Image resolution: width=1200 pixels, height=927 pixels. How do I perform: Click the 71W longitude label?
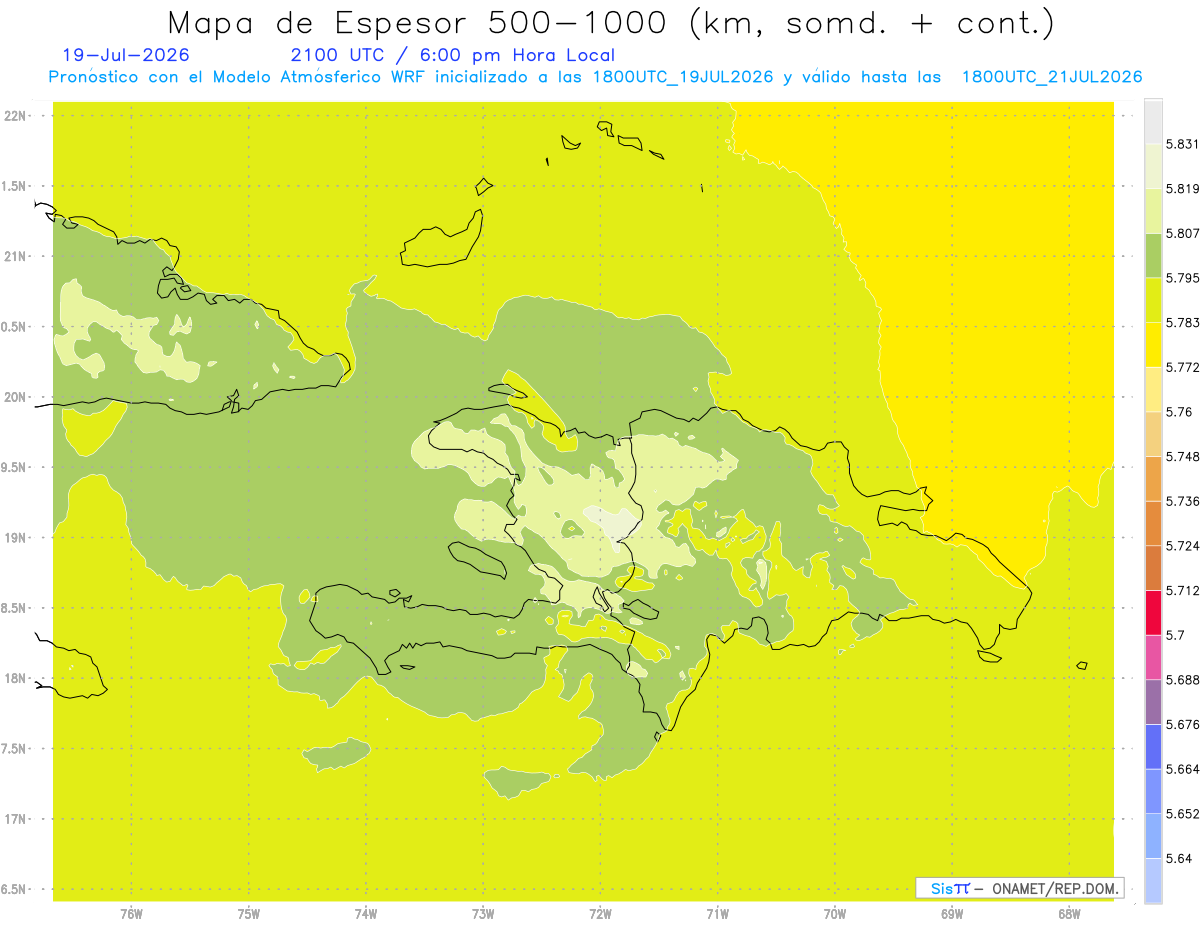click(x=717, y=913)
